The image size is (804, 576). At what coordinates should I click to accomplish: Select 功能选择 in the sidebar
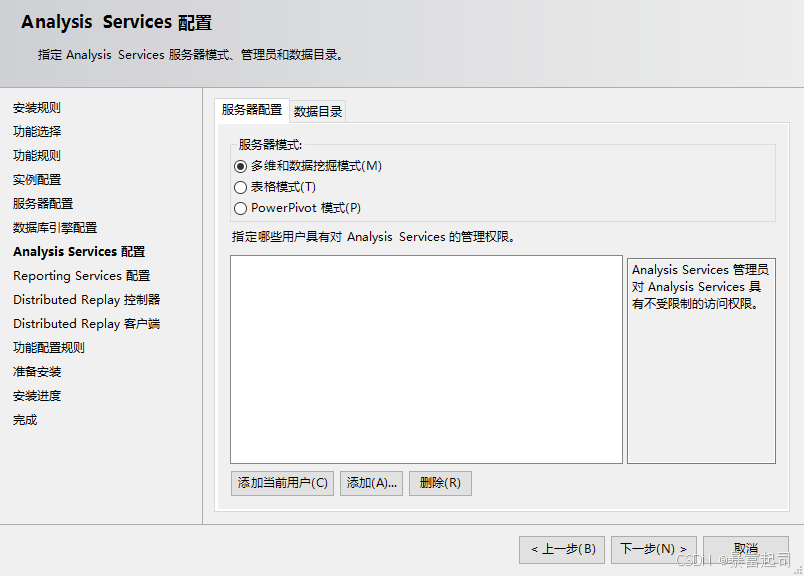pos(37,132)
